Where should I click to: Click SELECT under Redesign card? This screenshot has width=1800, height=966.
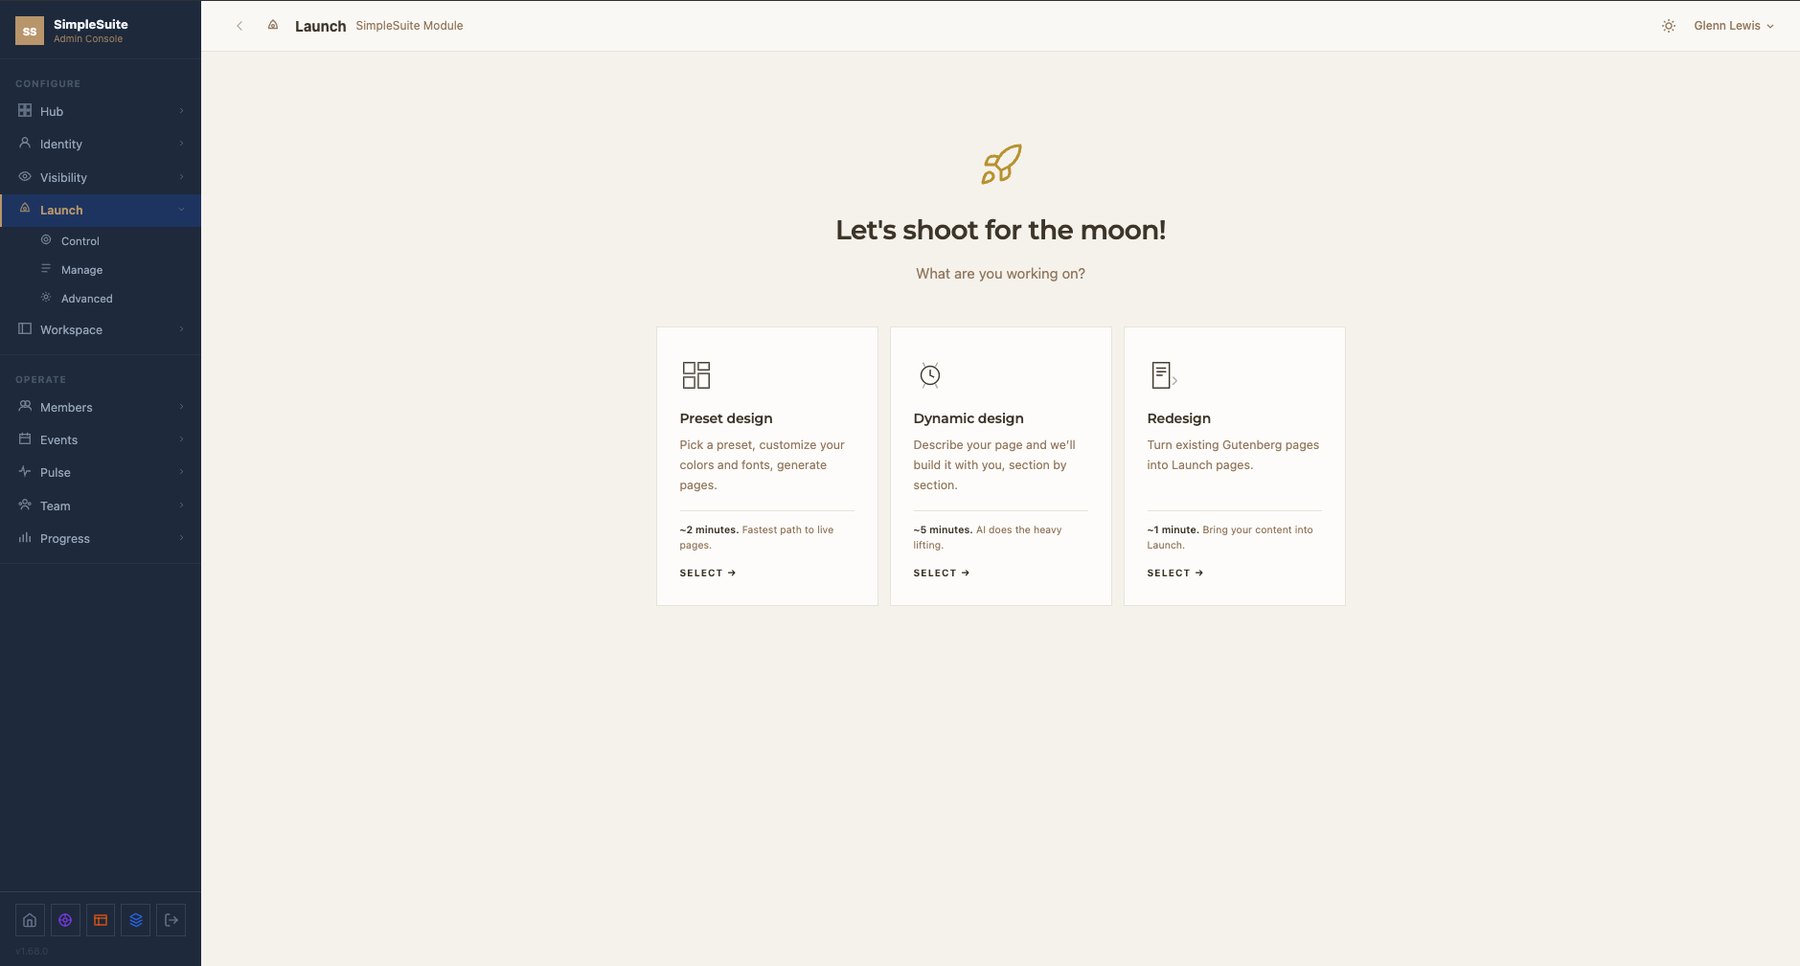coord(1175,573)
